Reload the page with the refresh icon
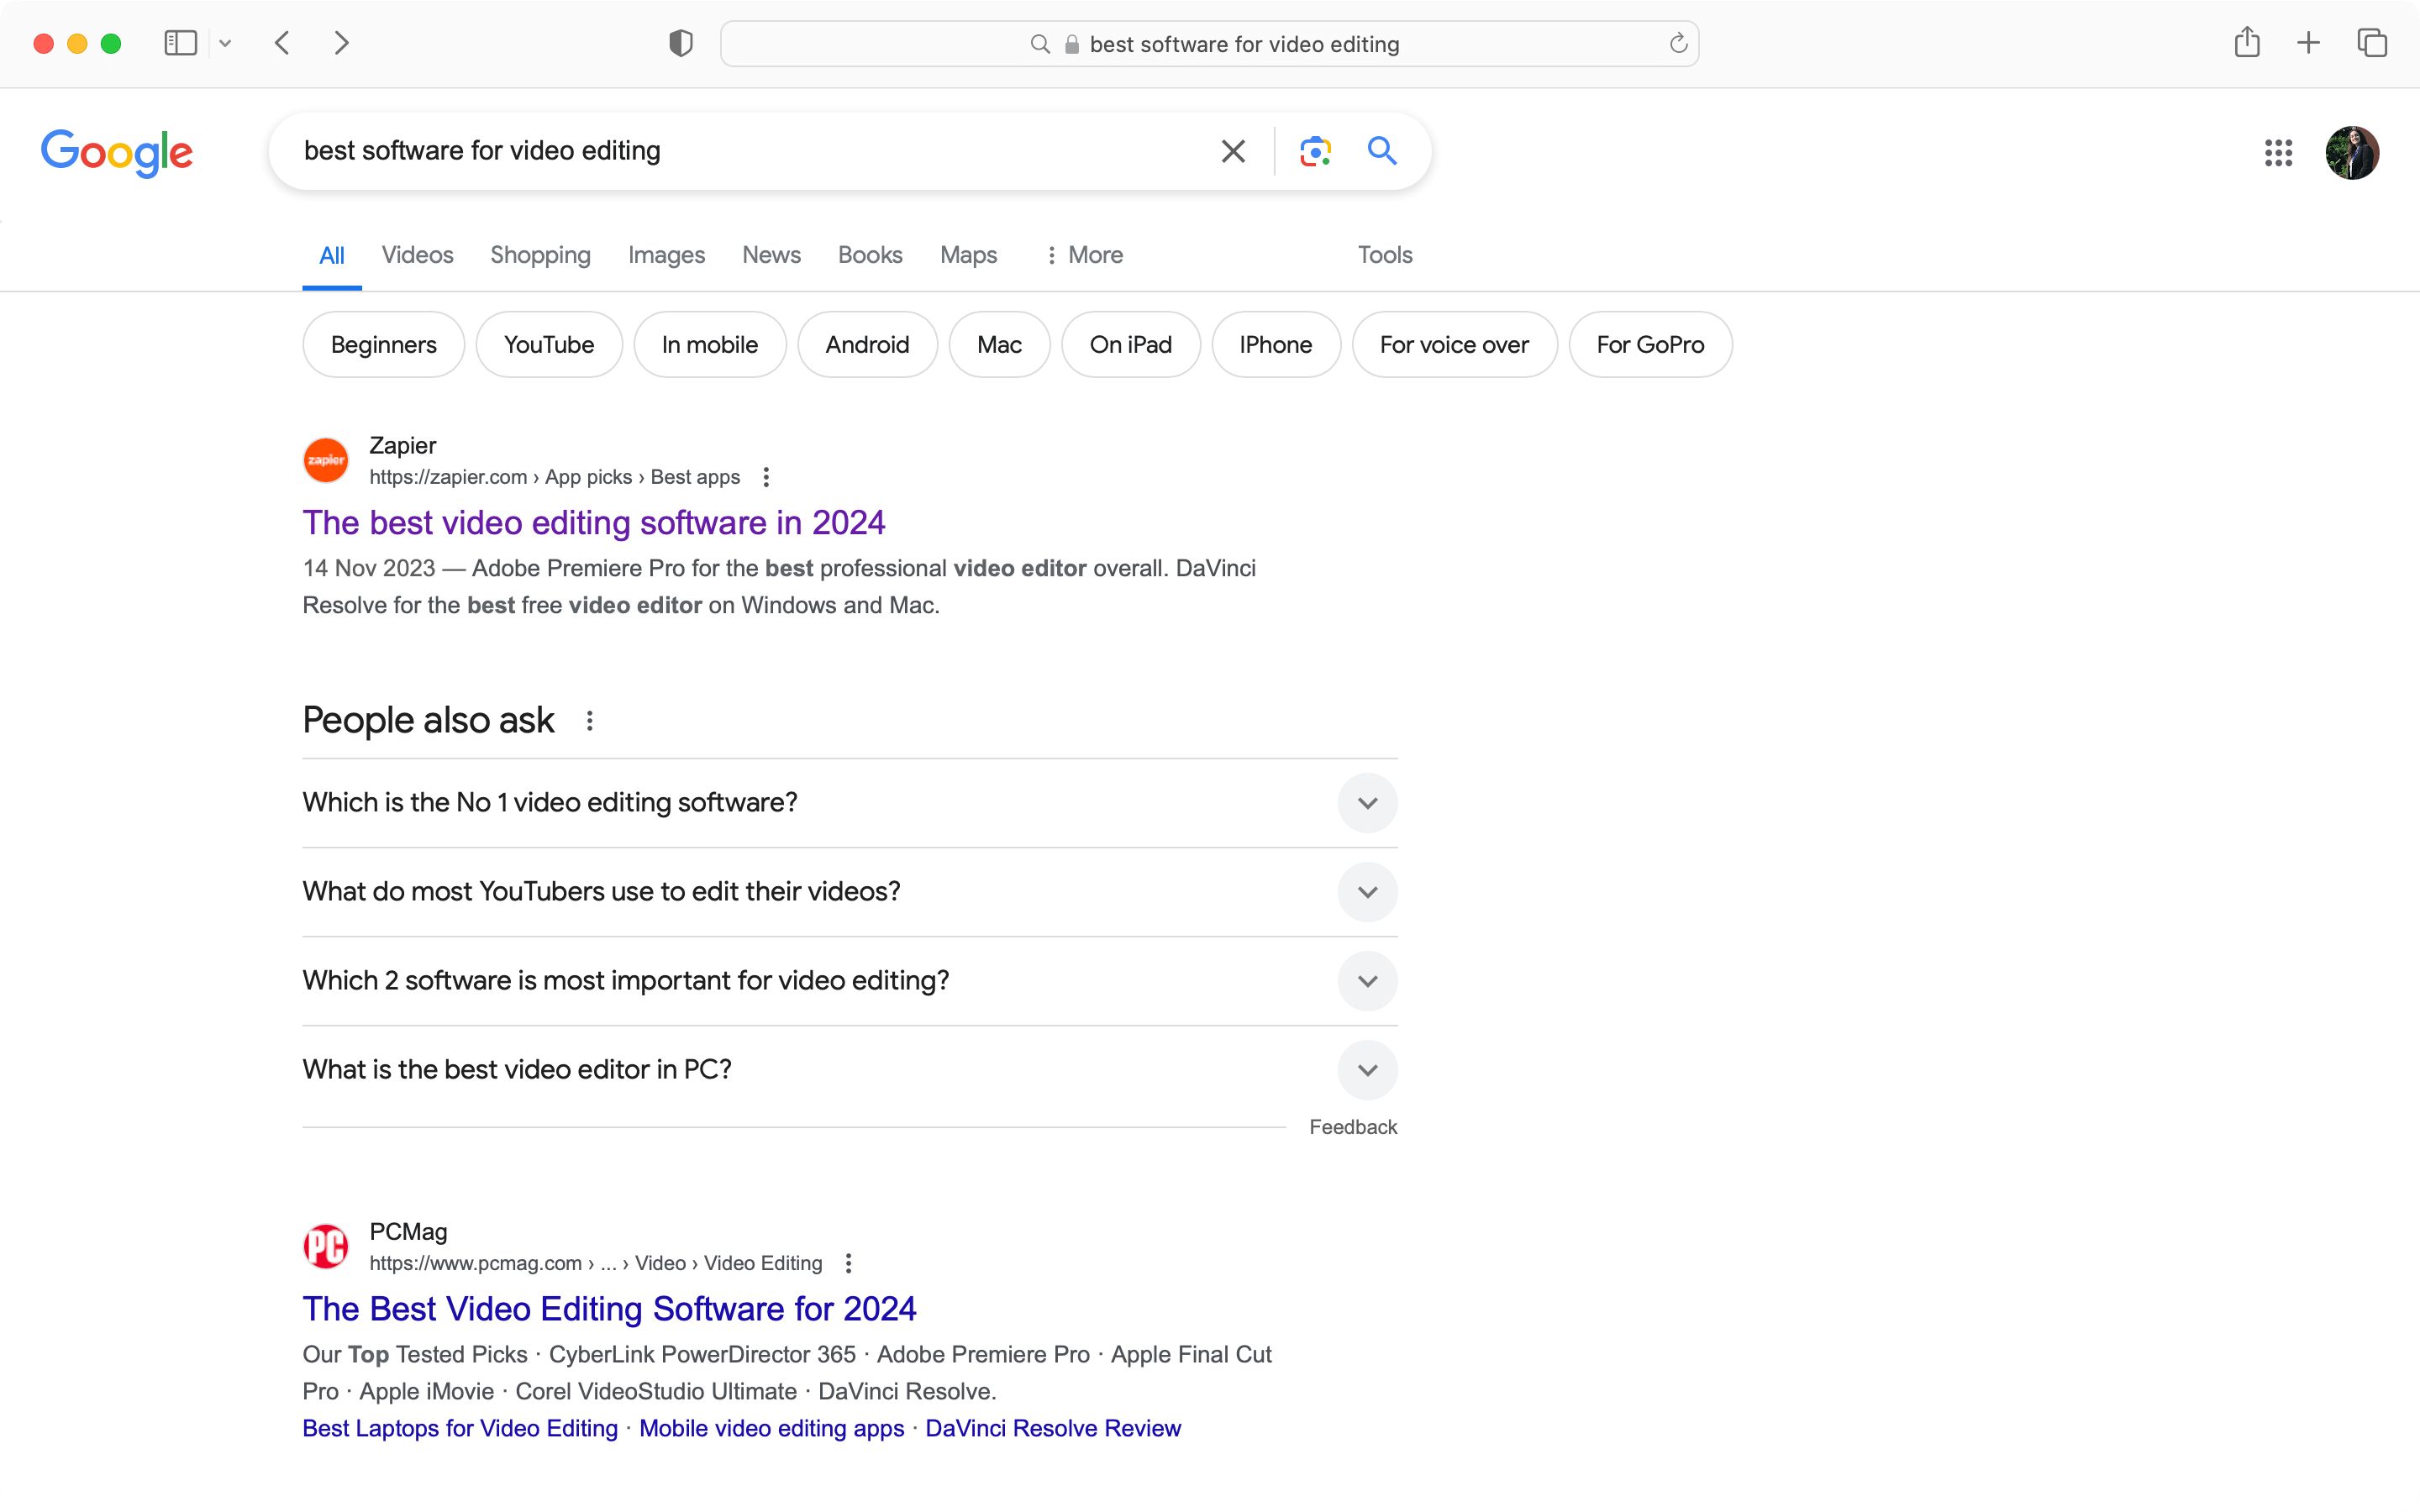2420x1512 pixels. coord(1678,43)
